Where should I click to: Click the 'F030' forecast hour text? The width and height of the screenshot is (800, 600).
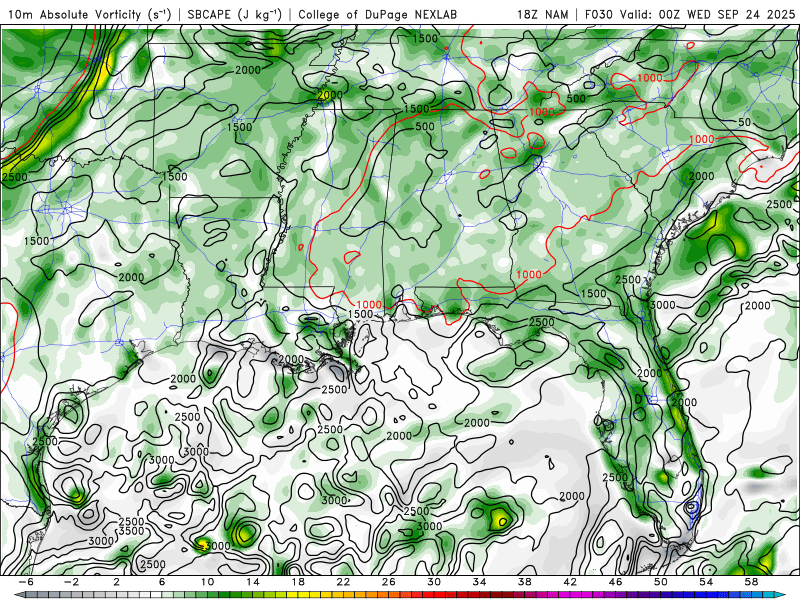pyautogui.click(x=598, y=14)
